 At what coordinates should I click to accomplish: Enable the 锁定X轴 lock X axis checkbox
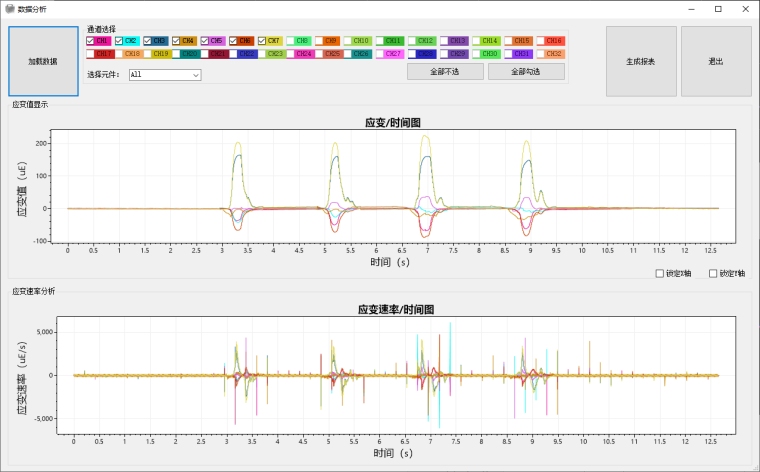click(658, 274)
